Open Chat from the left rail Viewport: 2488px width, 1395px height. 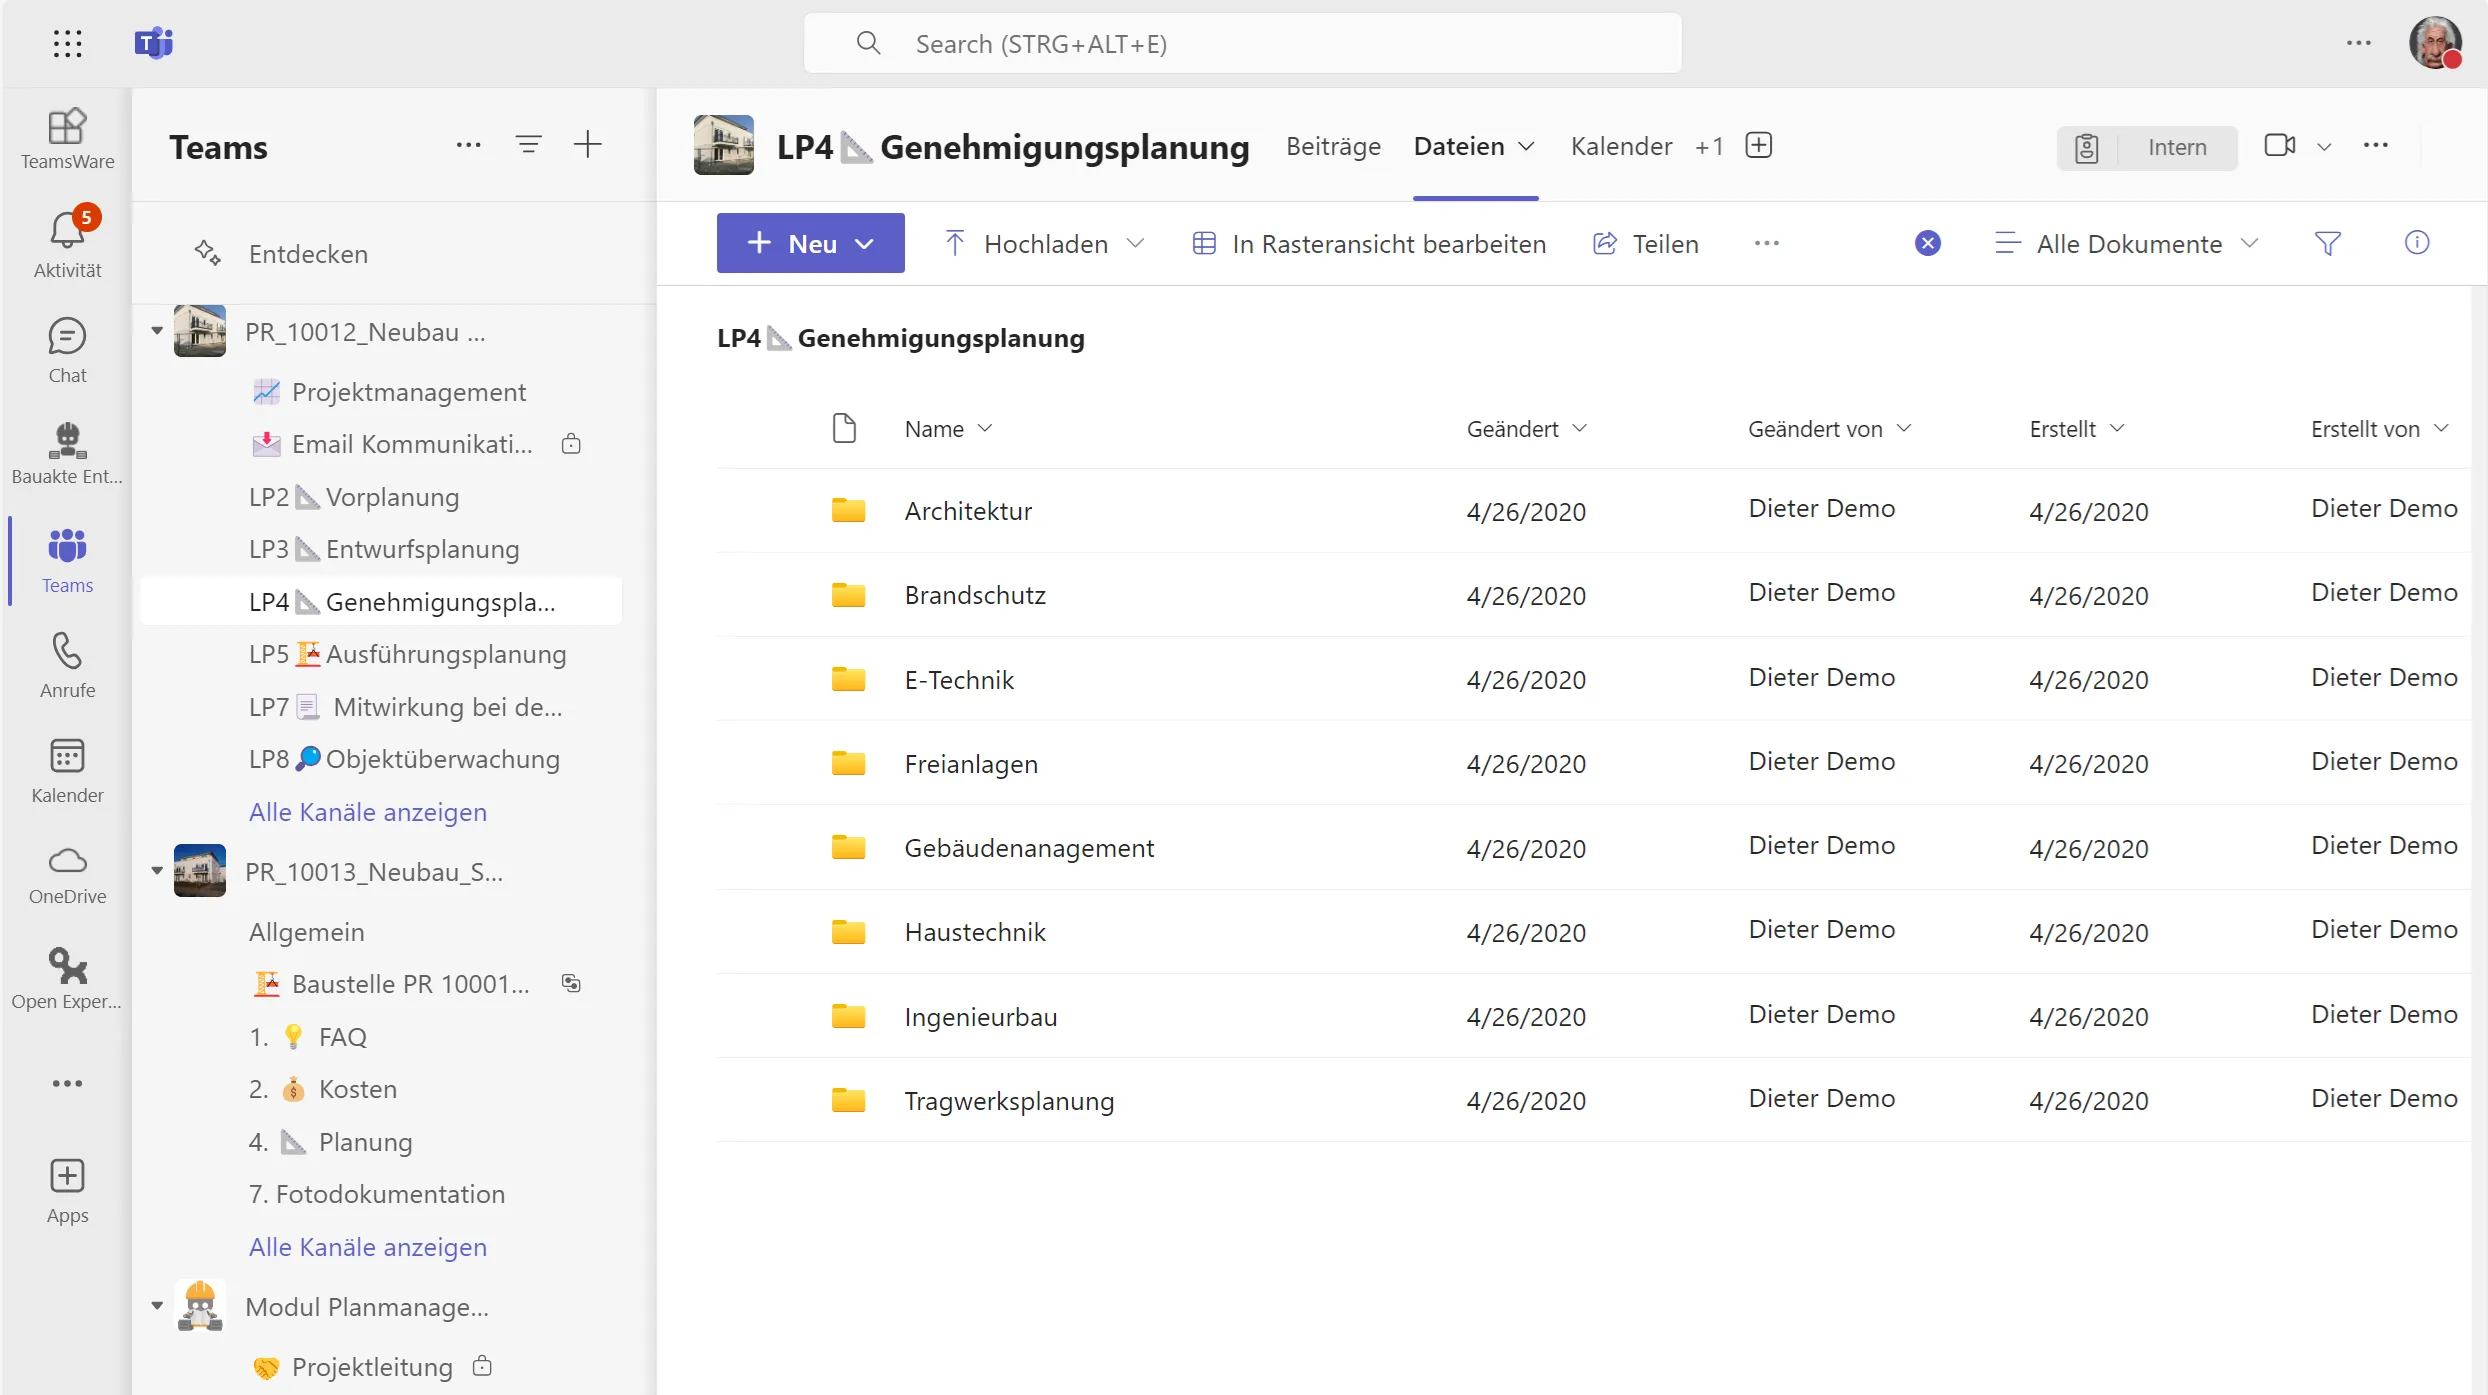(x=67, y=350)
